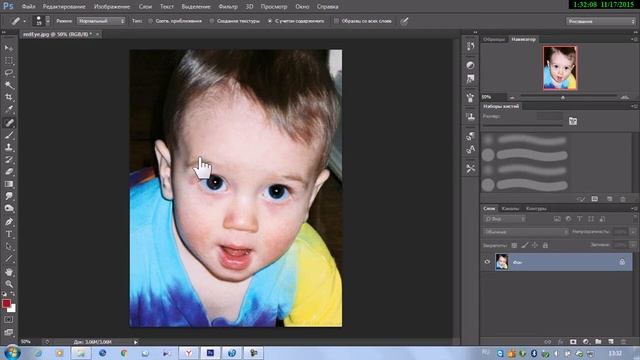Open layer blending mode dropdown Обычные
640x360 pixels.
526,232
